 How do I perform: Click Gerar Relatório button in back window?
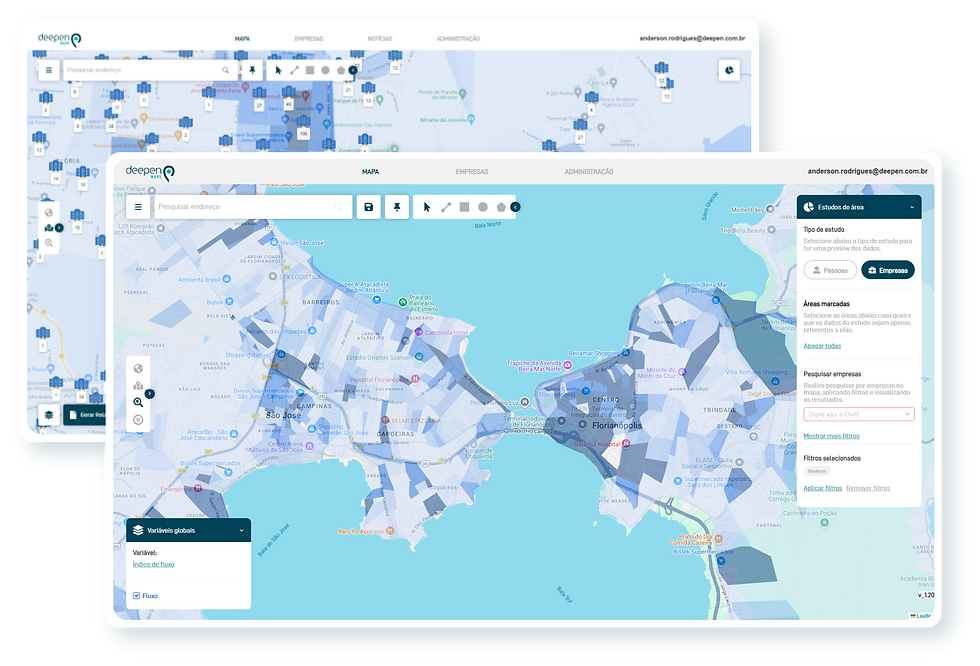click(85, 415)
